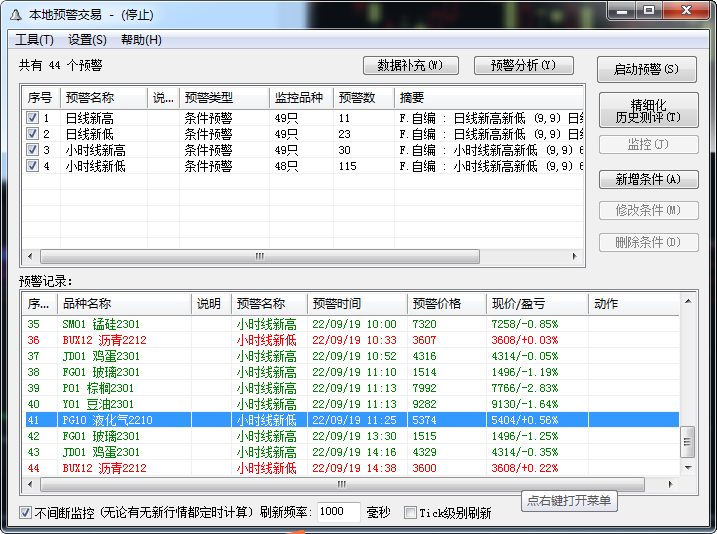Click right arrow of records horizontal scrollbar
Screen dimensions: 717x534
tap(671, 484)
